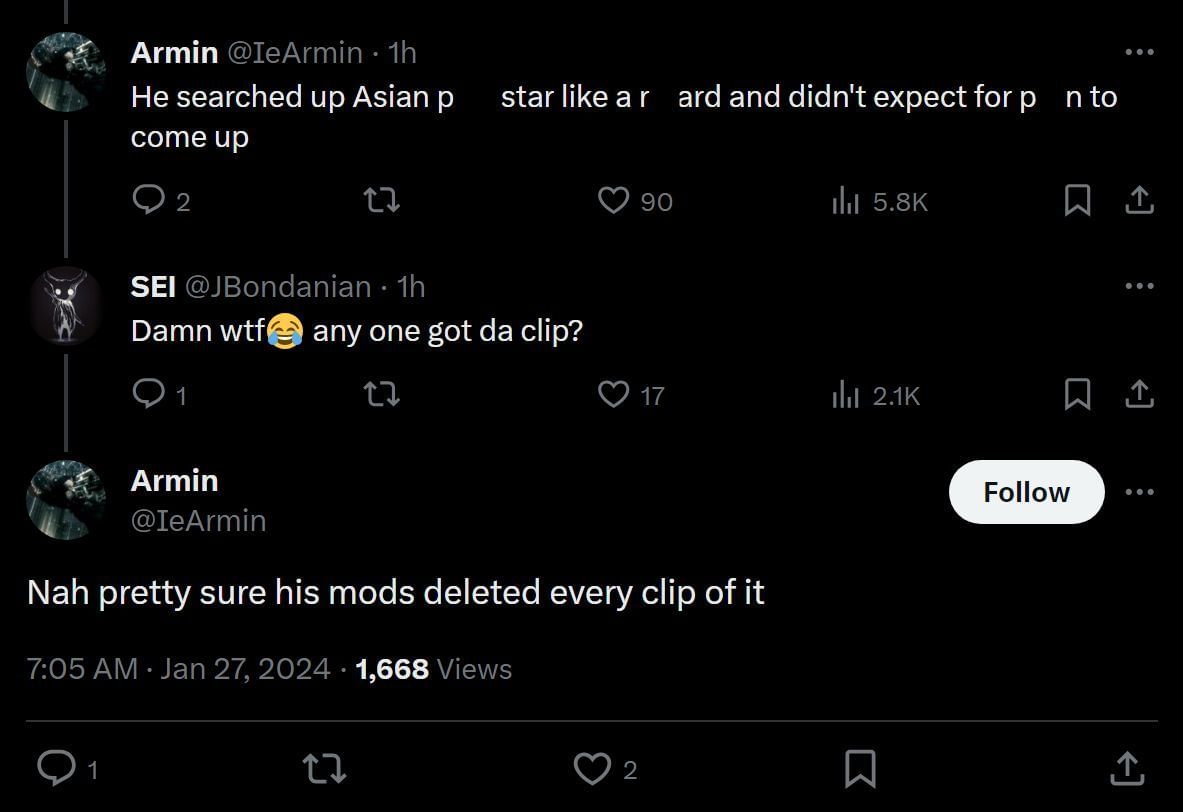Like Armin's tweet showing 90 likes
The height and width of the screenshot is (812, 1183).
[613, 201]
